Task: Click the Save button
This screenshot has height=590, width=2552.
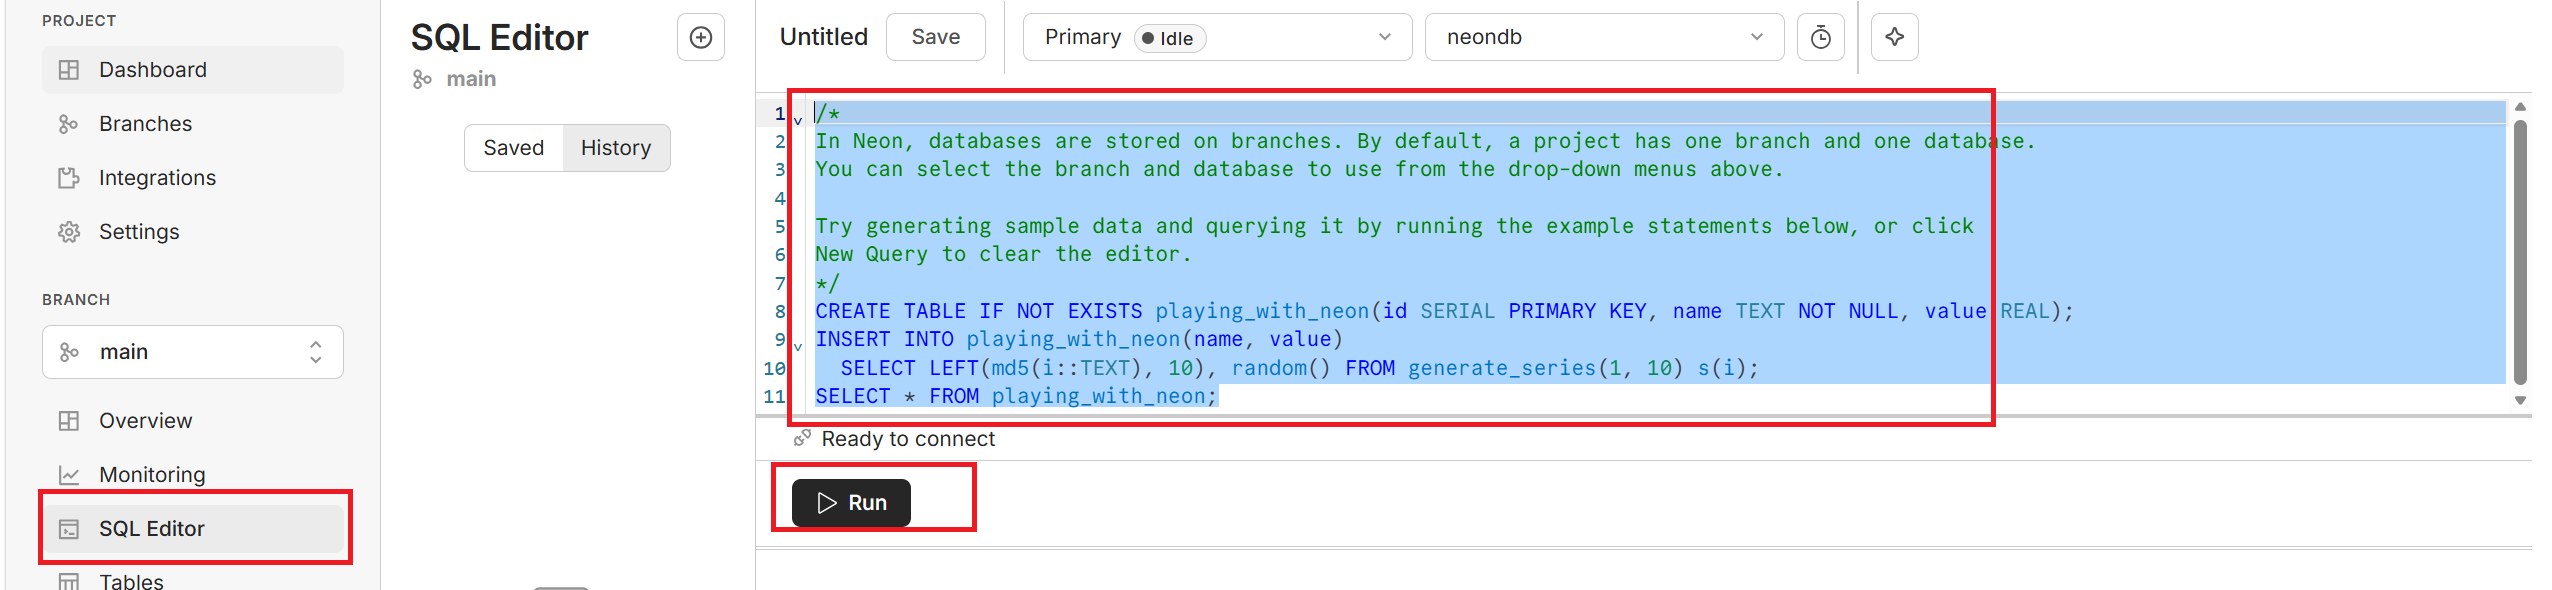Action: click(936, 37)
